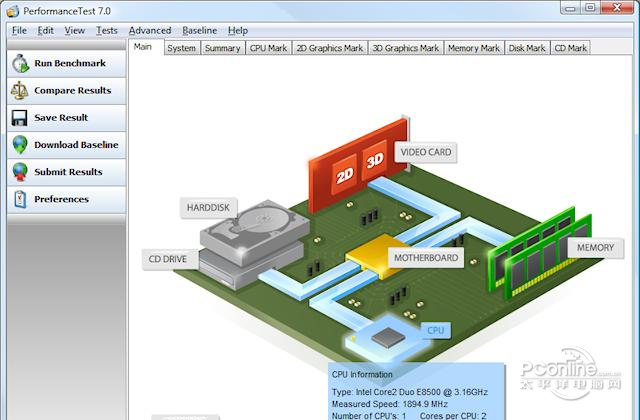Switch to the Disk Mark tab

(527, 48)
